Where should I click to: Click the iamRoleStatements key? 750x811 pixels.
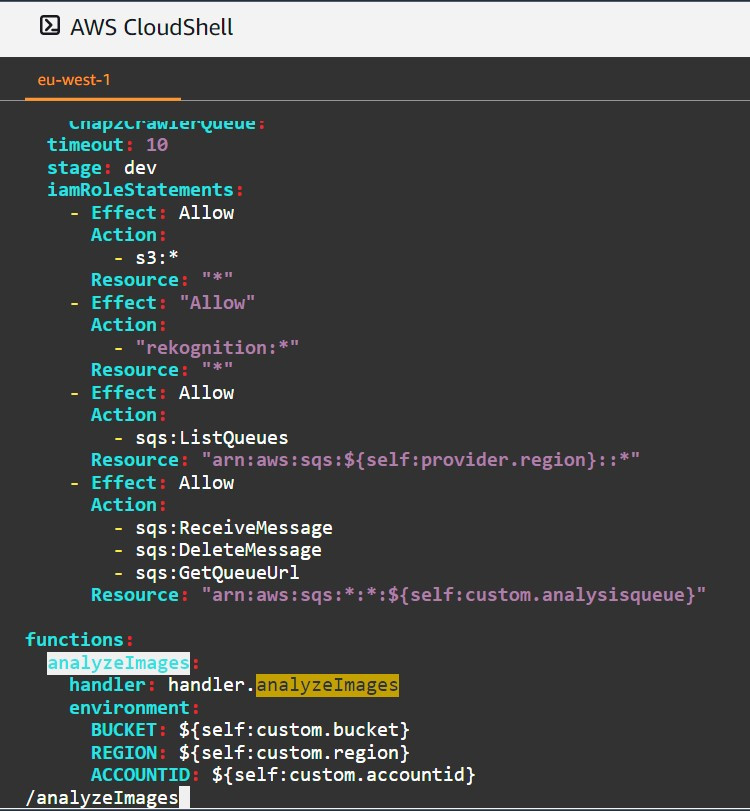140,190
